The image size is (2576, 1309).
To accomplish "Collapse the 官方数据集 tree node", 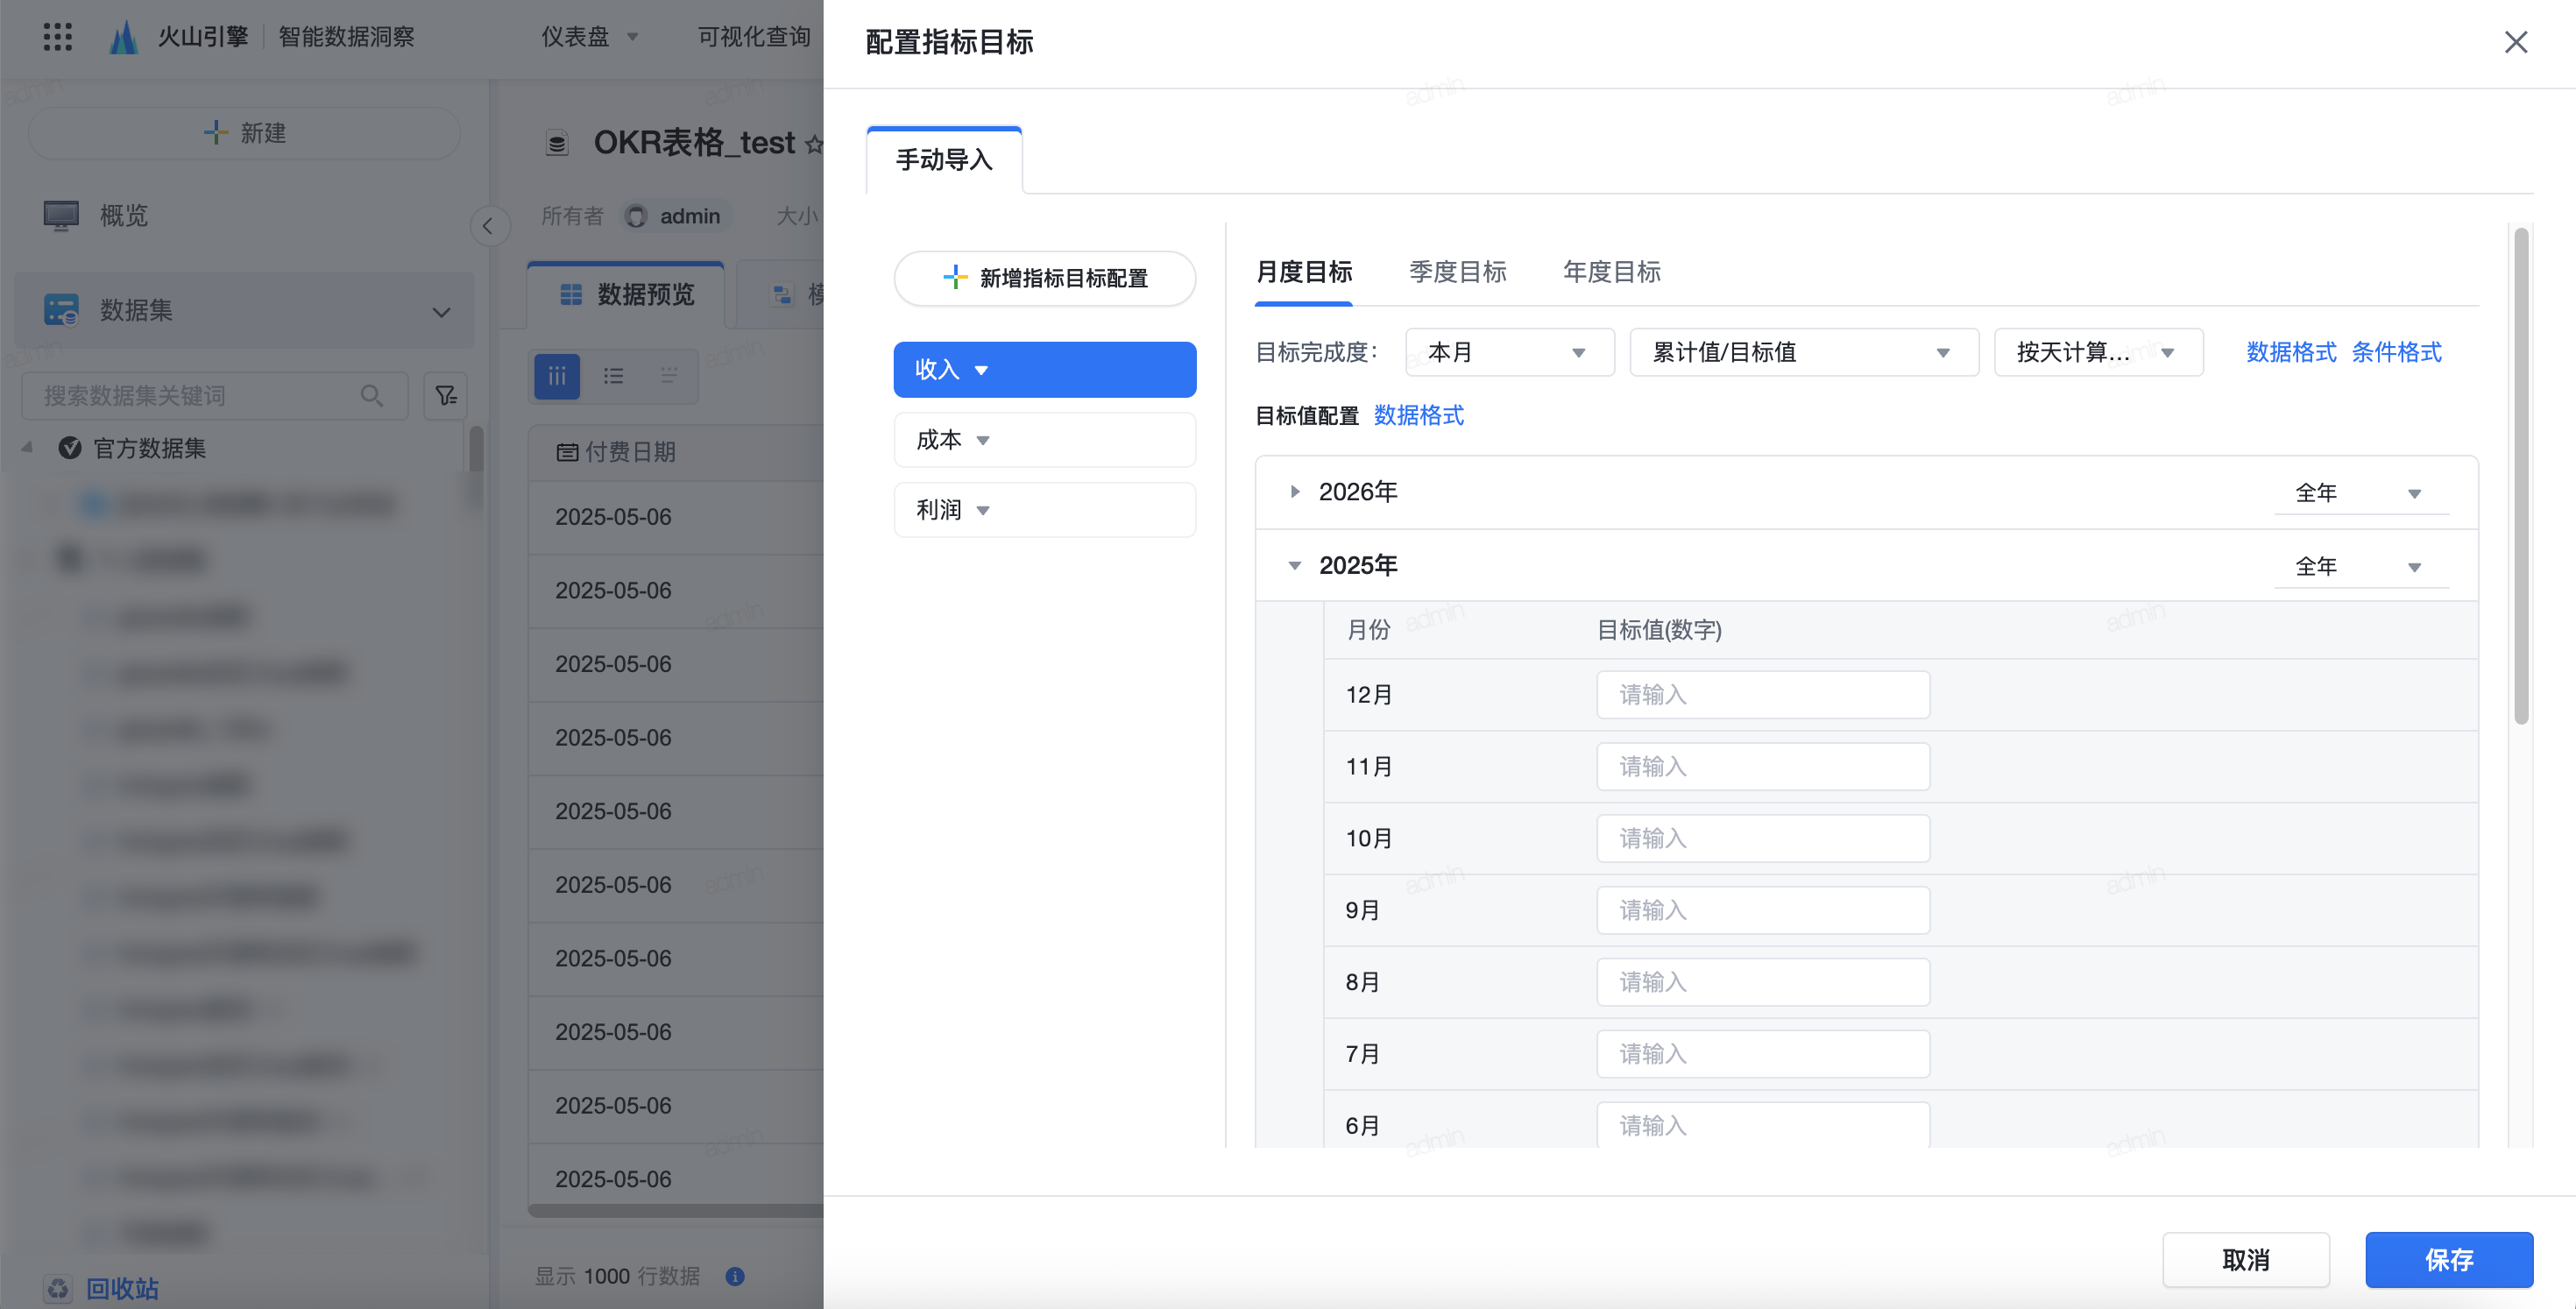I will [x=27, y=448].
